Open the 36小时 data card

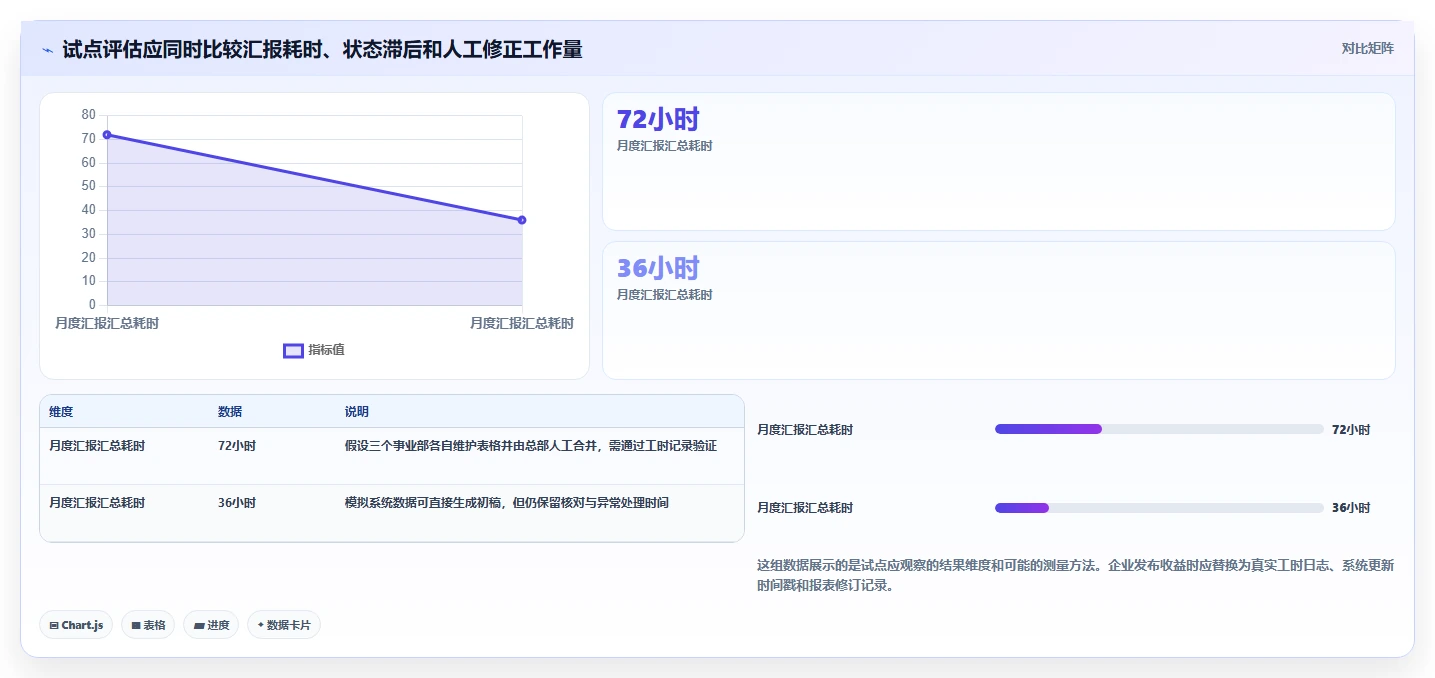point(998,310)
